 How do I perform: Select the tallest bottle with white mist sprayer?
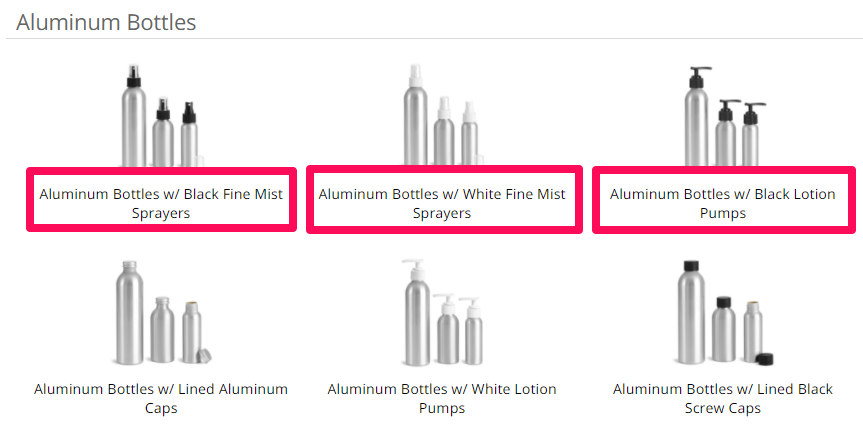click(x=416, y=115)
